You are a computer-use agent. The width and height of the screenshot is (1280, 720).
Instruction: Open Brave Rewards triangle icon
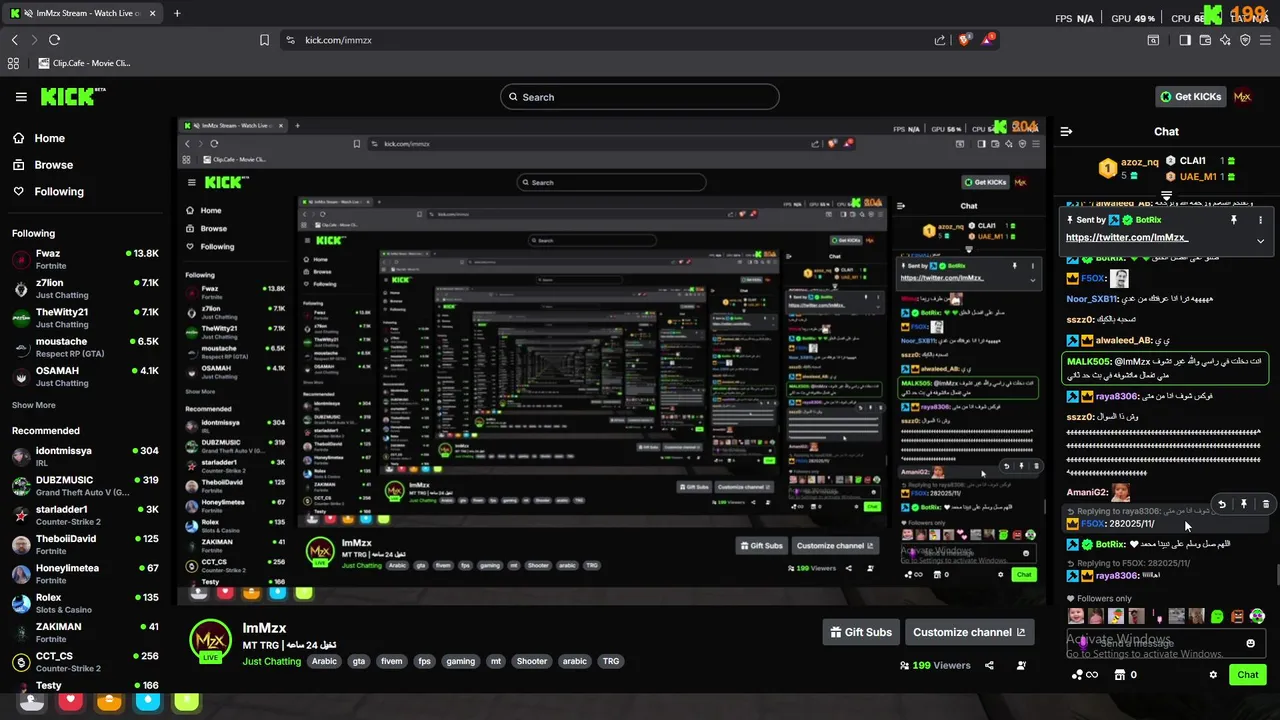(988, 40)
